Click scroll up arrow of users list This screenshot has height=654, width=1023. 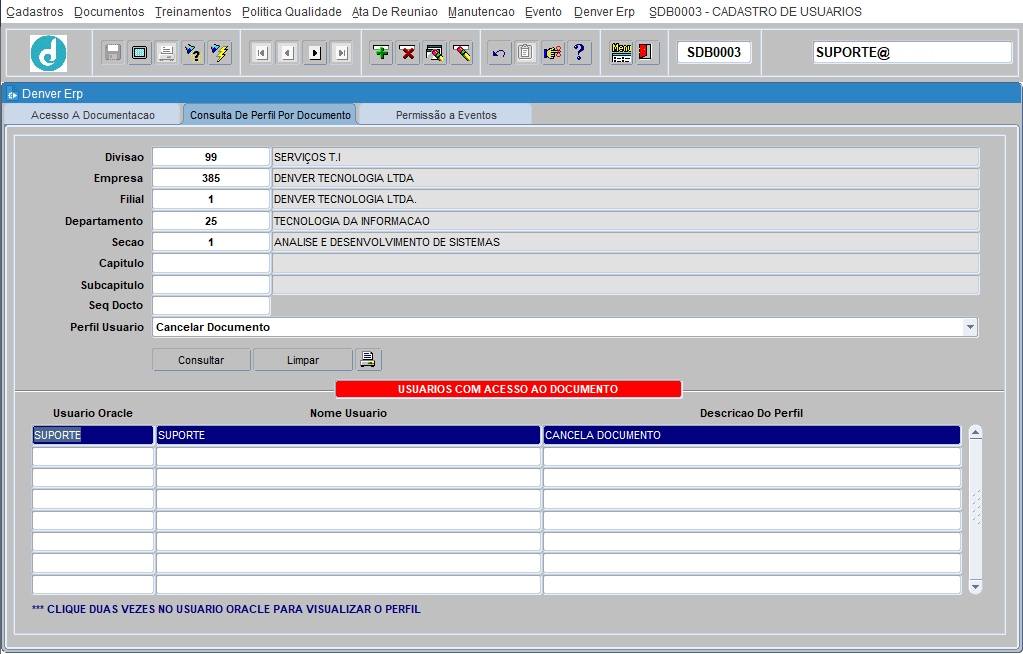point(975,432)
